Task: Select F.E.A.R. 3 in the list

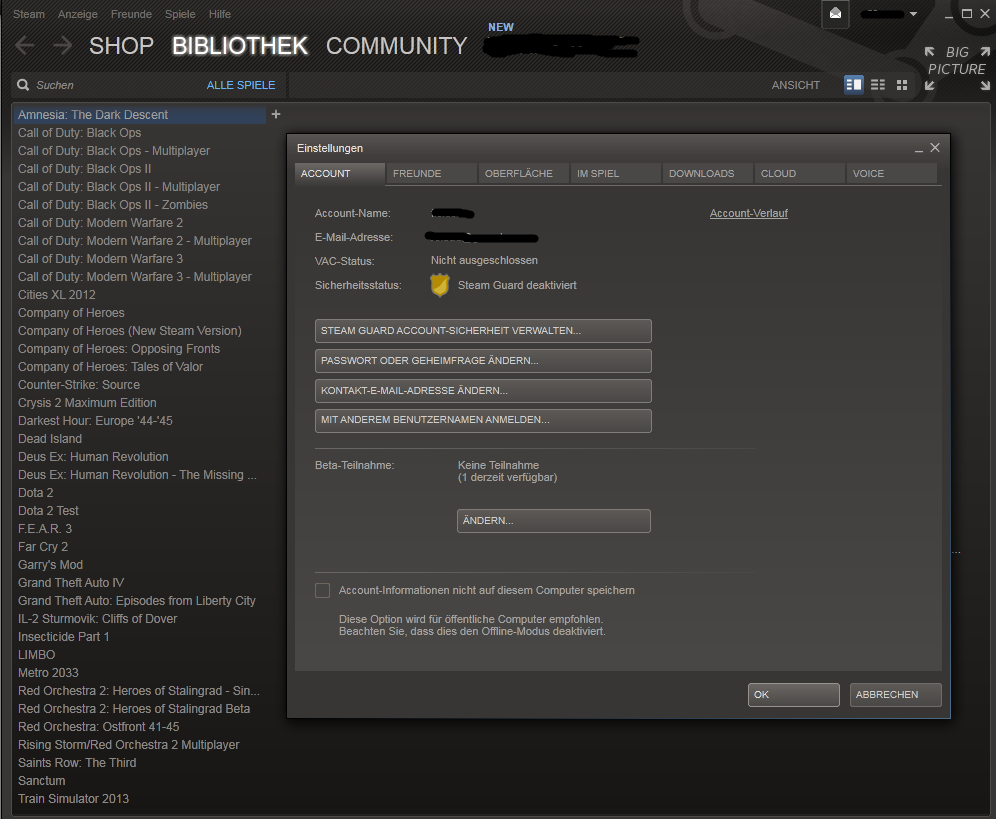Action: (x=45, y=529)
